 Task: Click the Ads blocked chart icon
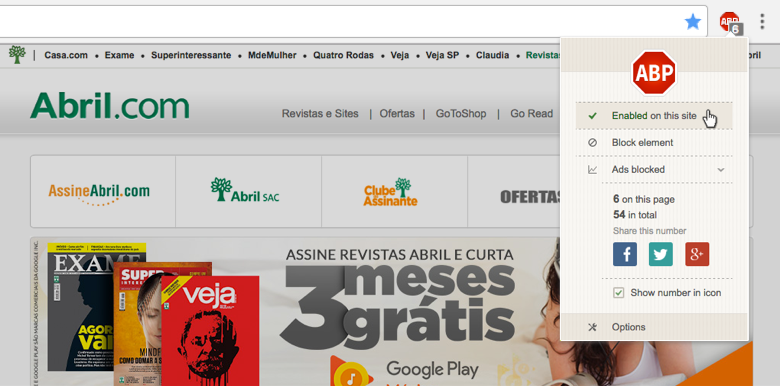point(592,170)
